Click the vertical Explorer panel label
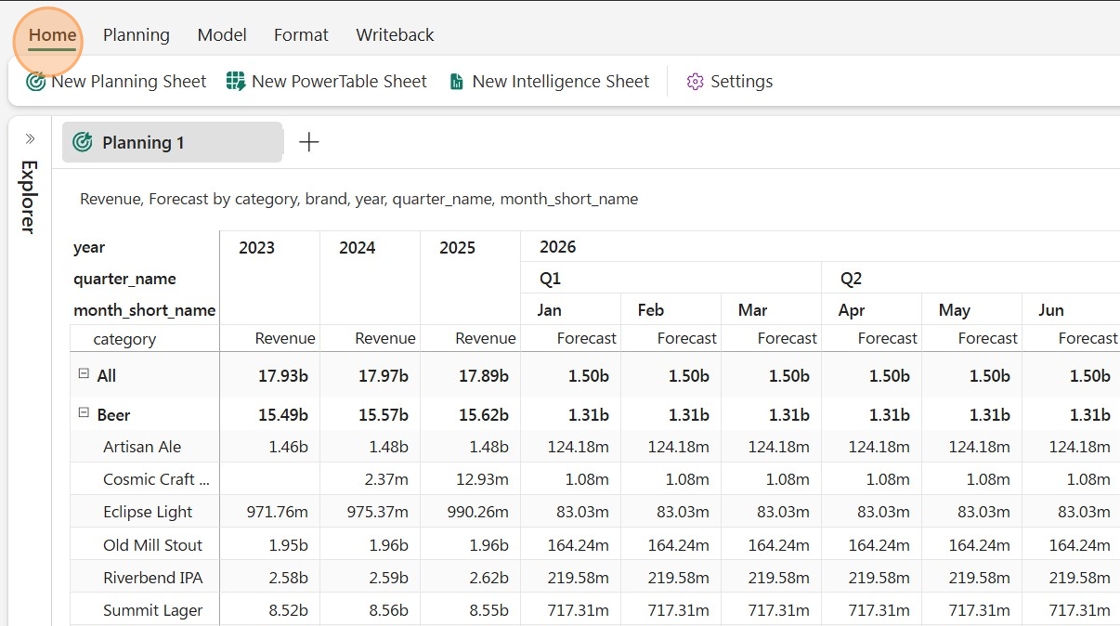 pos(29,197)
